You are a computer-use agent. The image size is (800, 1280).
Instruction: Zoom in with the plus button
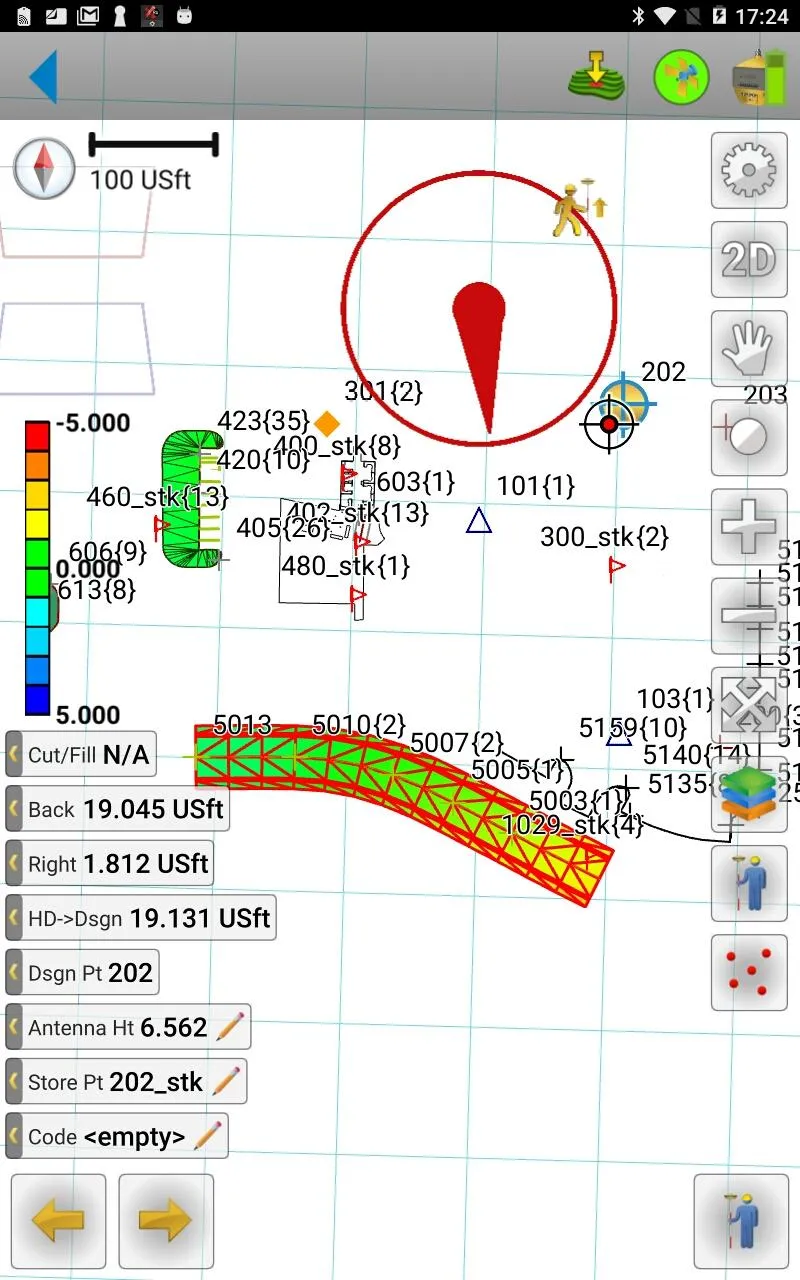(x=749, y=527)
